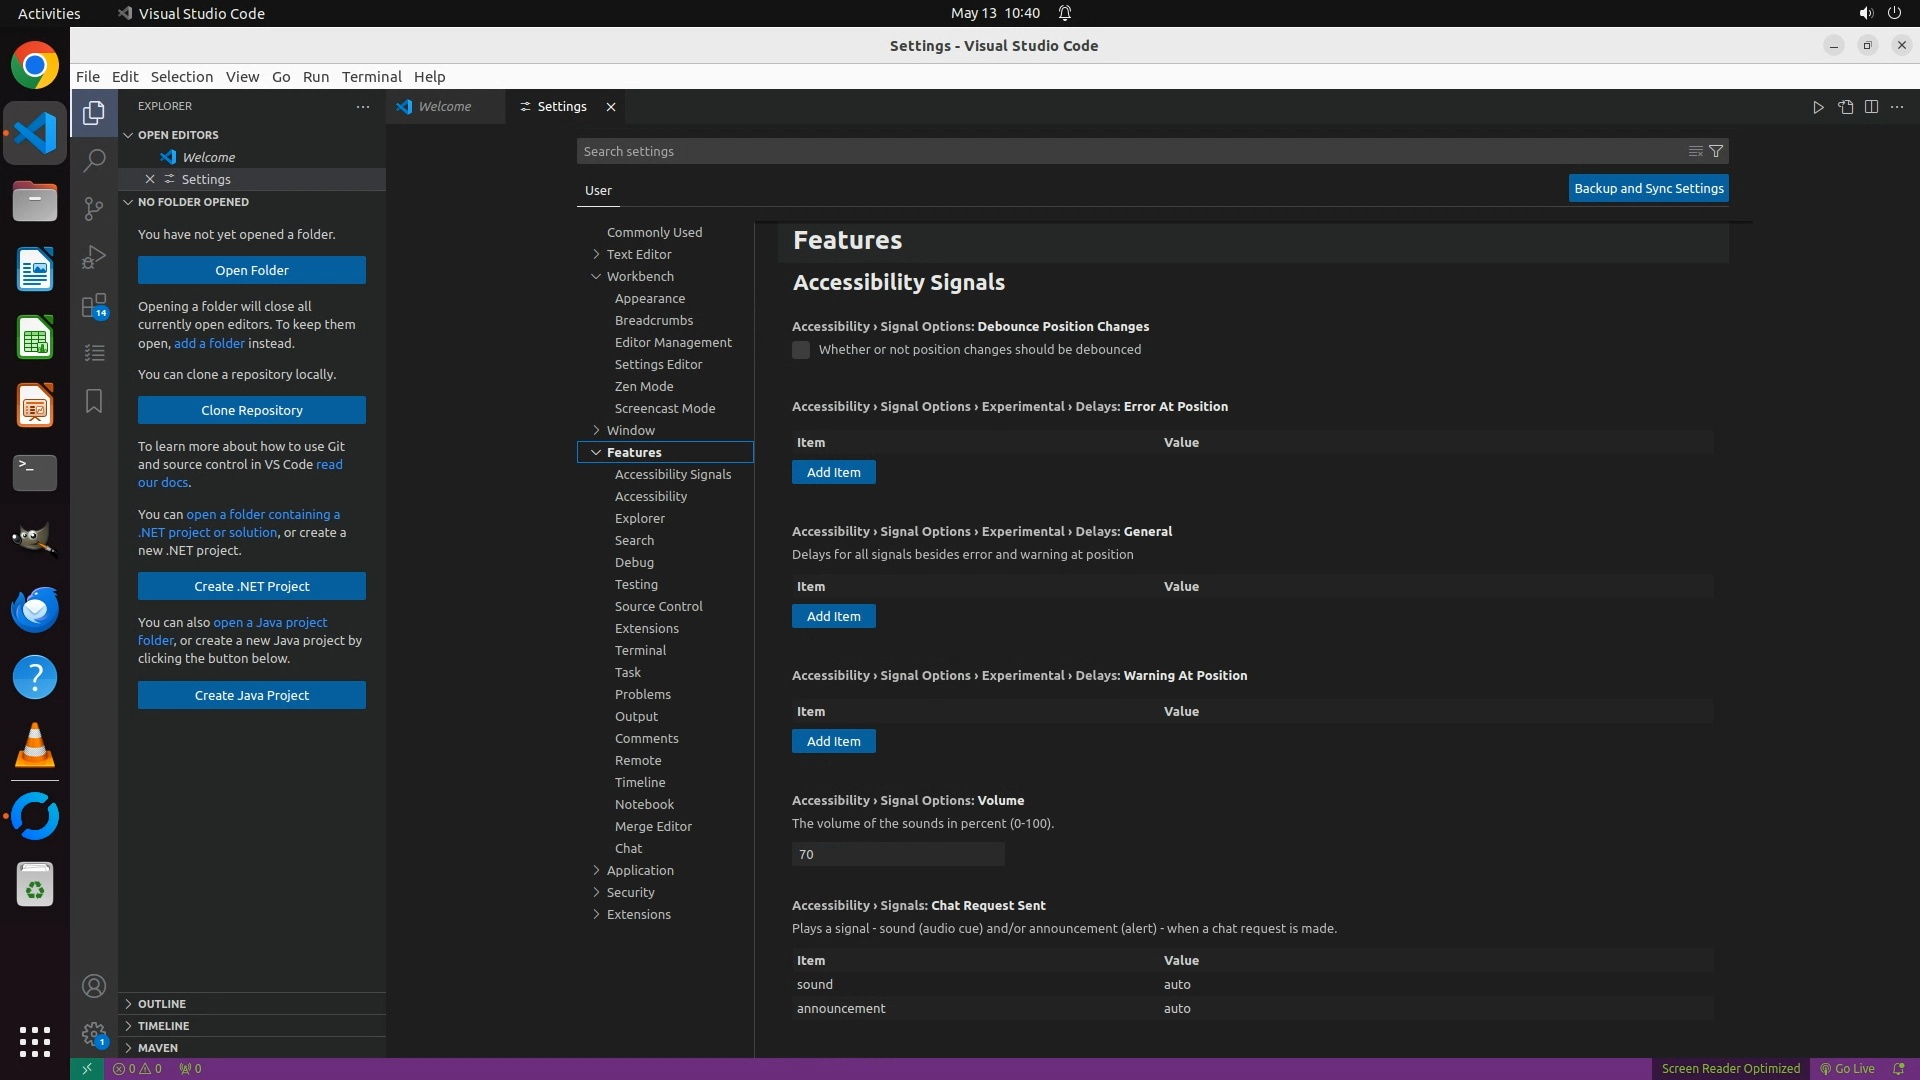The height and width of the screenshot is (1080, 1920).
Task: Open the Terminal menu
Action: pos(371,77)
